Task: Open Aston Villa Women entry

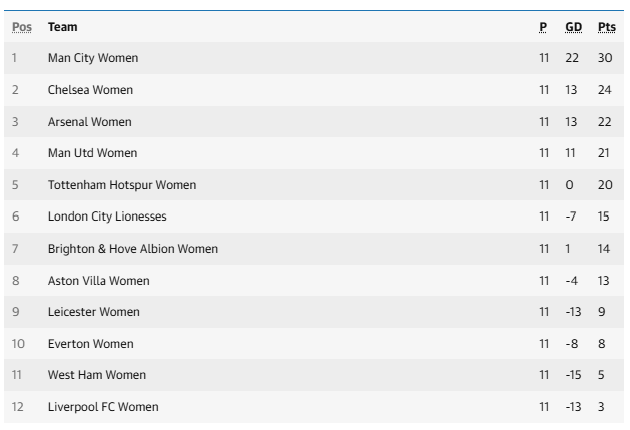Action: pyautogui.click(x=98, y=280)
